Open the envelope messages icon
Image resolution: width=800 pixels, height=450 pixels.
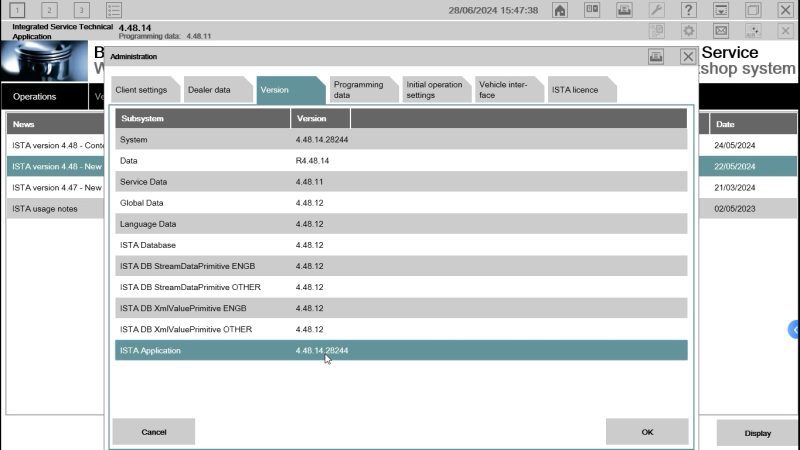click(721, 31)
